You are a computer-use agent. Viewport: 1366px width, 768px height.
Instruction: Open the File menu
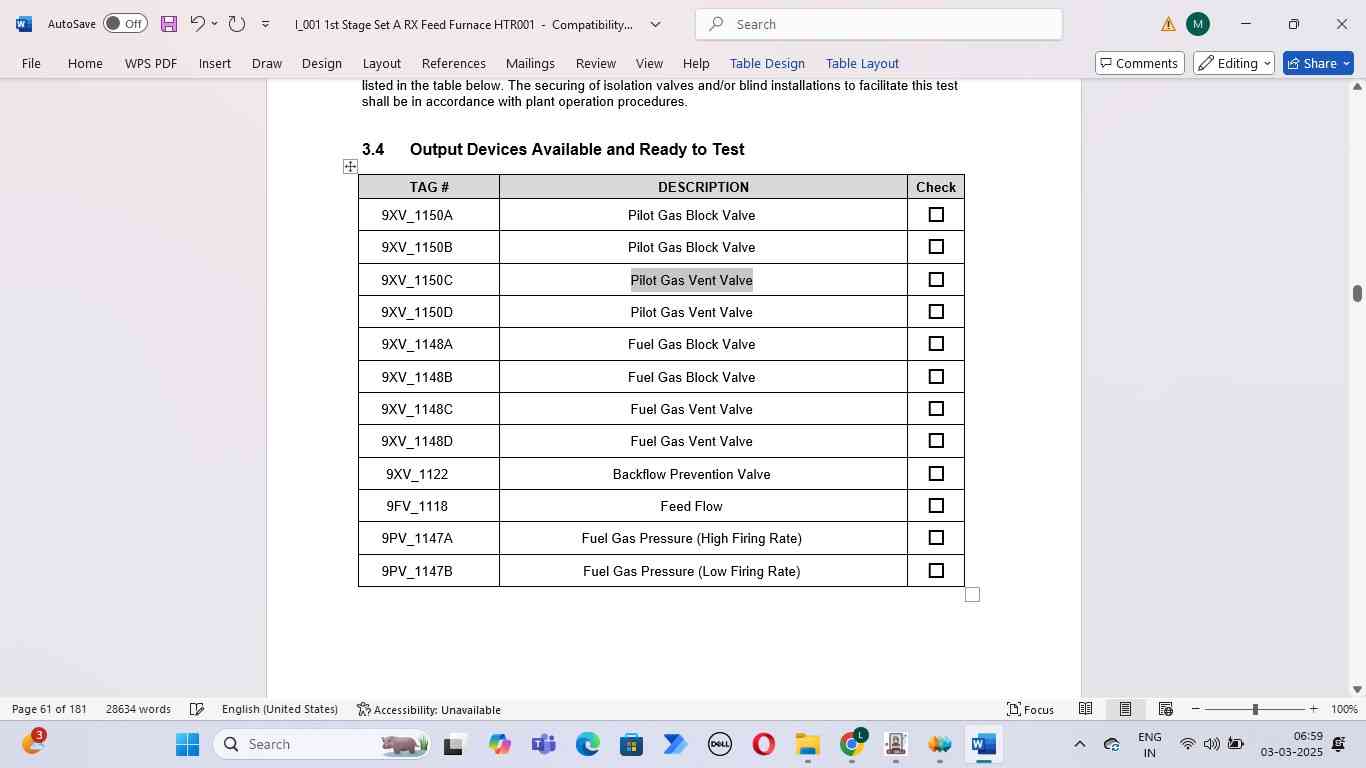(x=31, y=63)
